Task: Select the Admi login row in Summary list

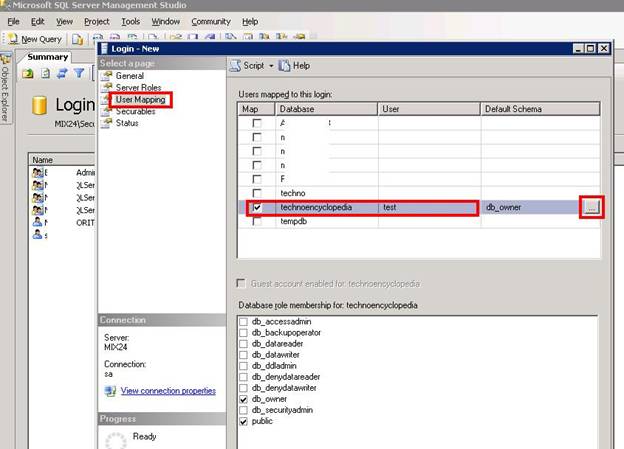Action: [x=63, y=172]
